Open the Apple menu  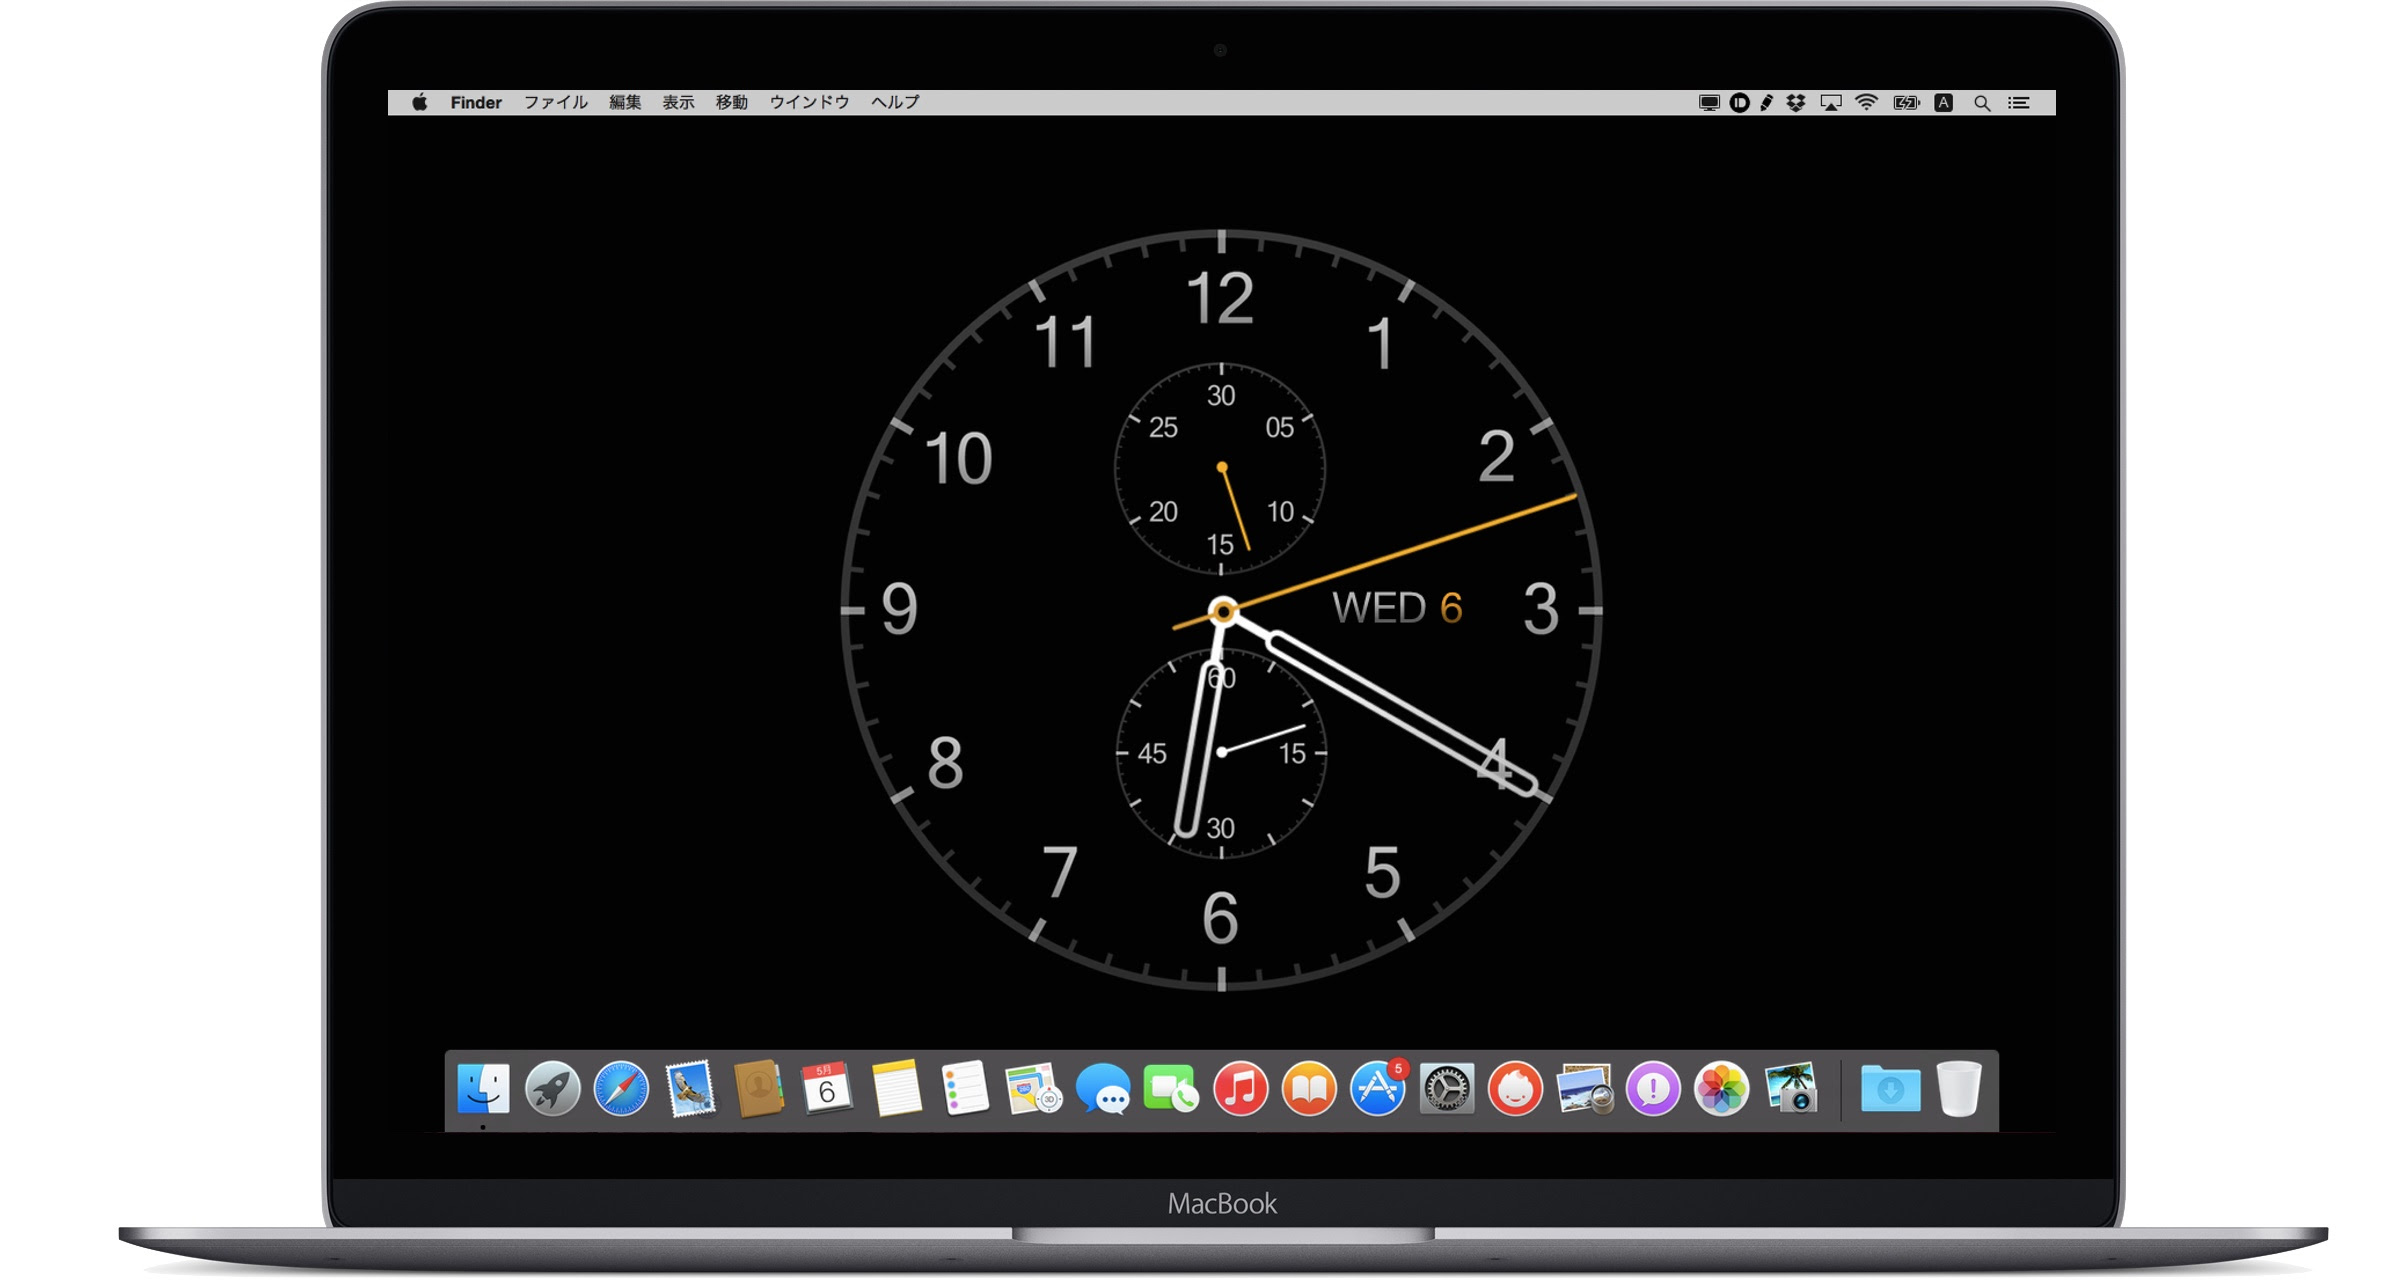tap(420, 103)
